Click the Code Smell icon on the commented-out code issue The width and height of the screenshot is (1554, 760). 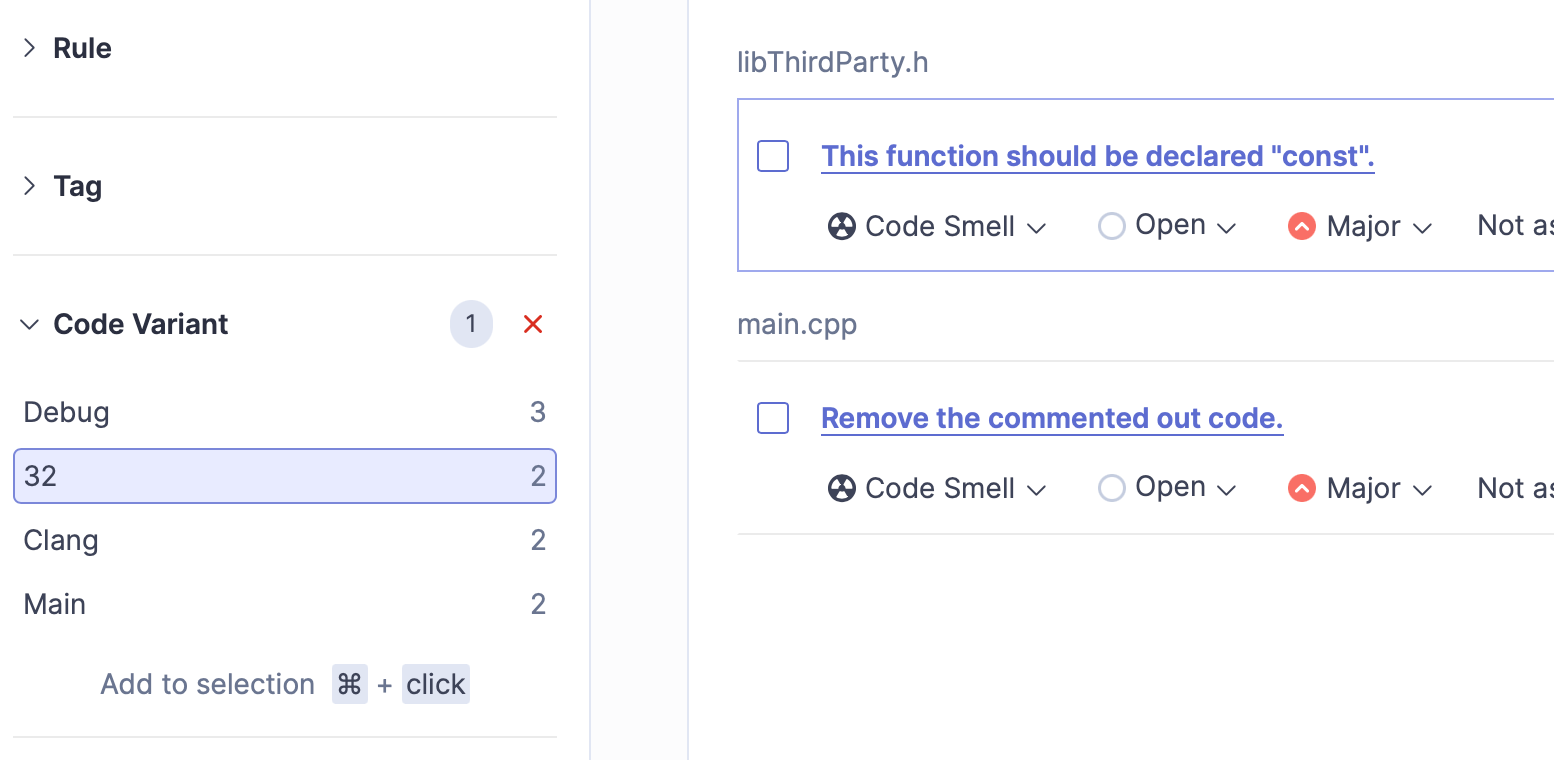coord(841,488)
